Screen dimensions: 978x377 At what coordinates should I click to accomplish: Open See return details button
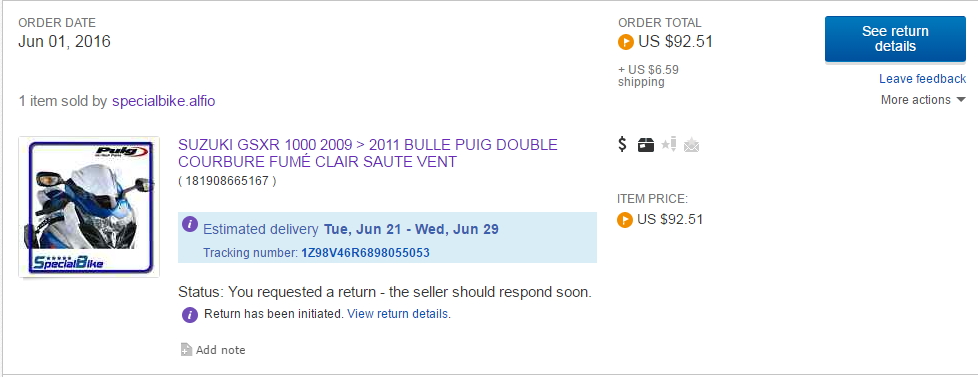[x=895, y=39]
